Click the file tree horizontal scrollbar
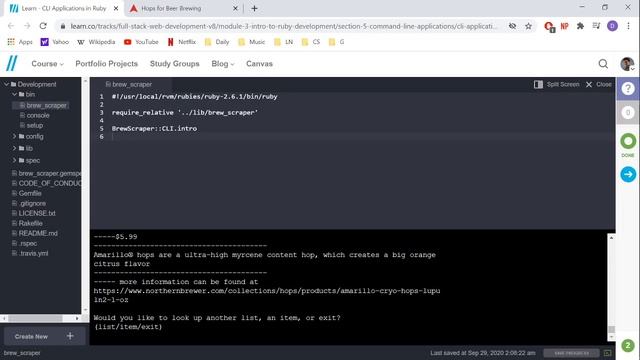This screenshot has width=640, height=360. (x=35, y=318)
